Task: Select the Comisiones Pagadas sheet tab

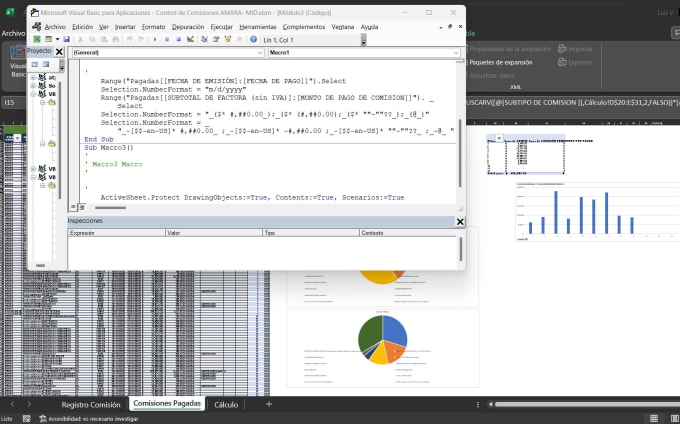Action: pos(167,404)
